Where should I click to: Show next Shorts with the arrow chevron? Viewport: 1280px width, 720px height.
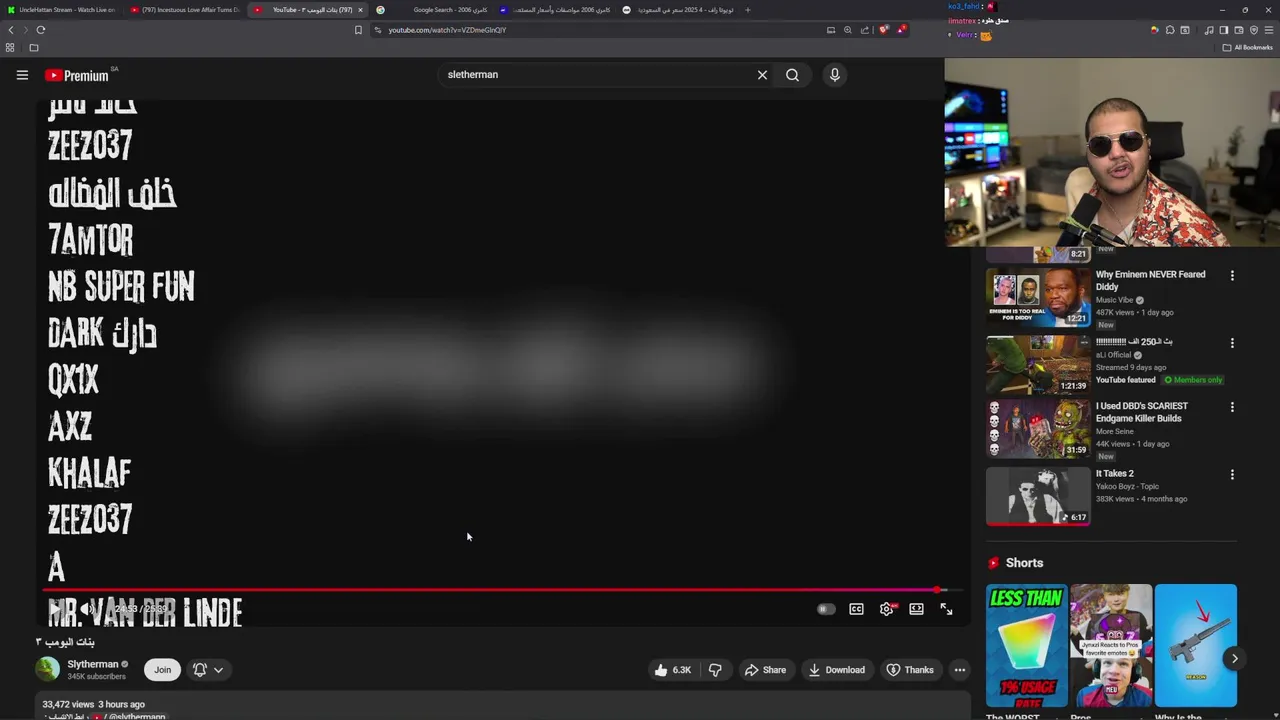[1235, 659]
